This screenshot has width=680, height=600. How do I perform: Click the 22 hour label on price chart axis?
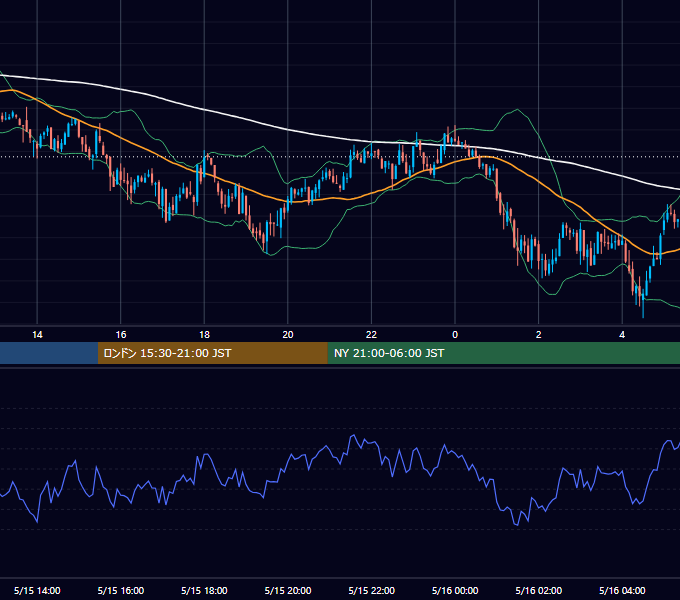click(x=371, y=335)
